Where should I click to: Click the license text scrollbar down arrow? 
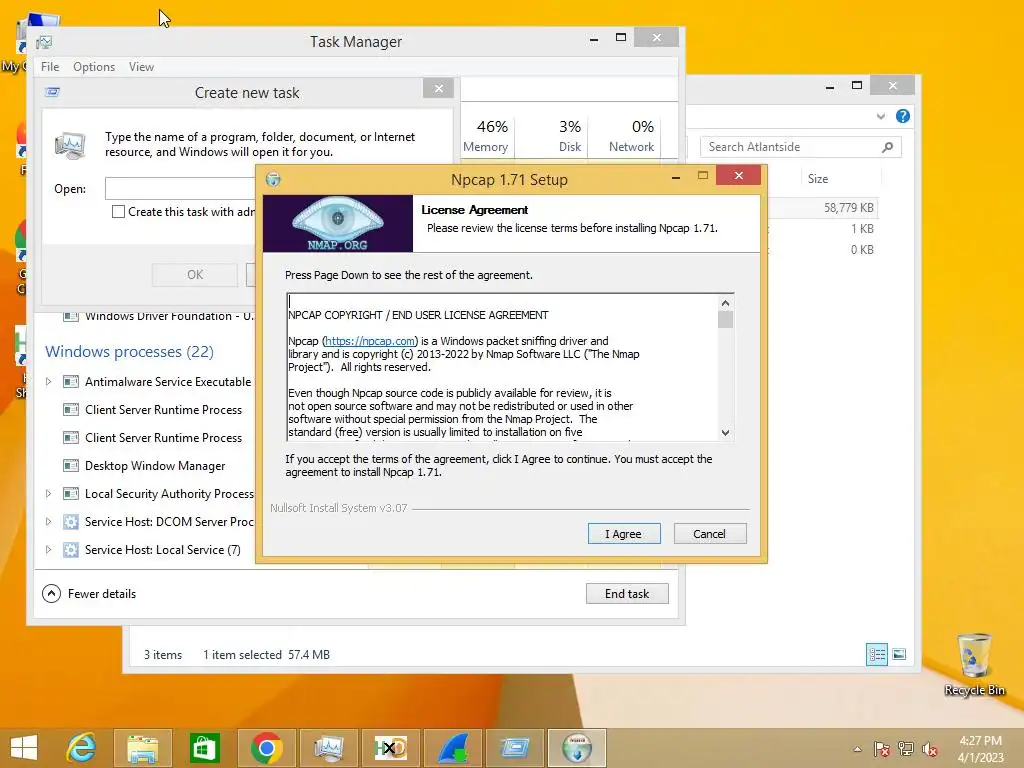[x=726, y=432]
